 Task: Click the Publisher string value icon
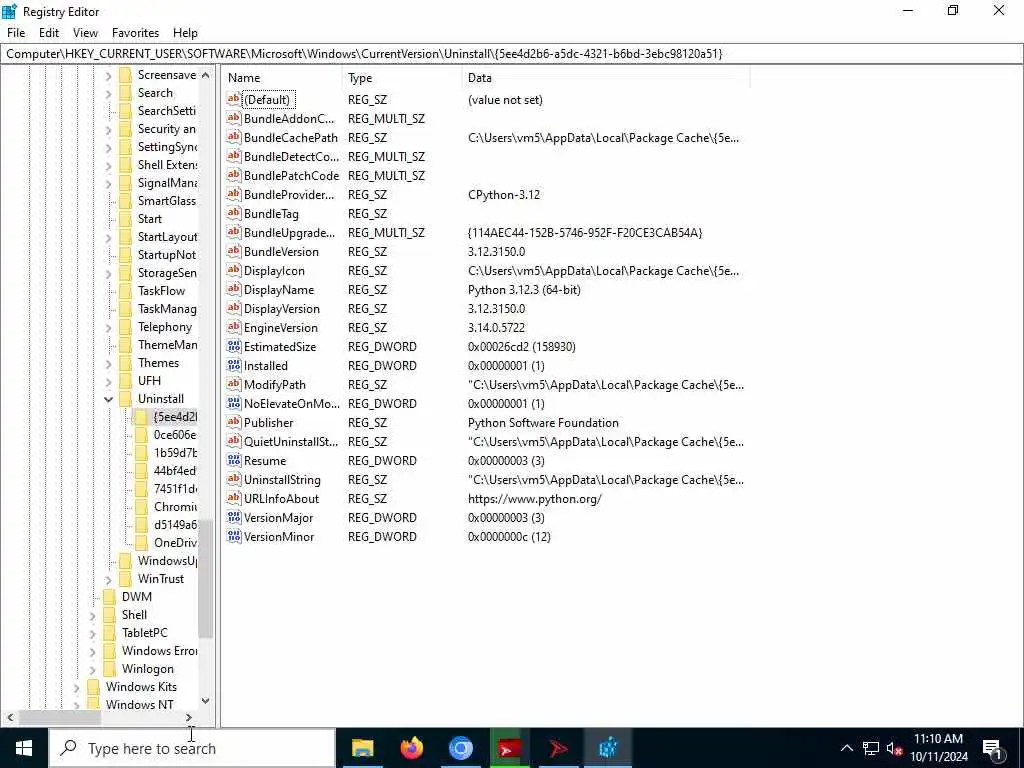pos(234,423)
